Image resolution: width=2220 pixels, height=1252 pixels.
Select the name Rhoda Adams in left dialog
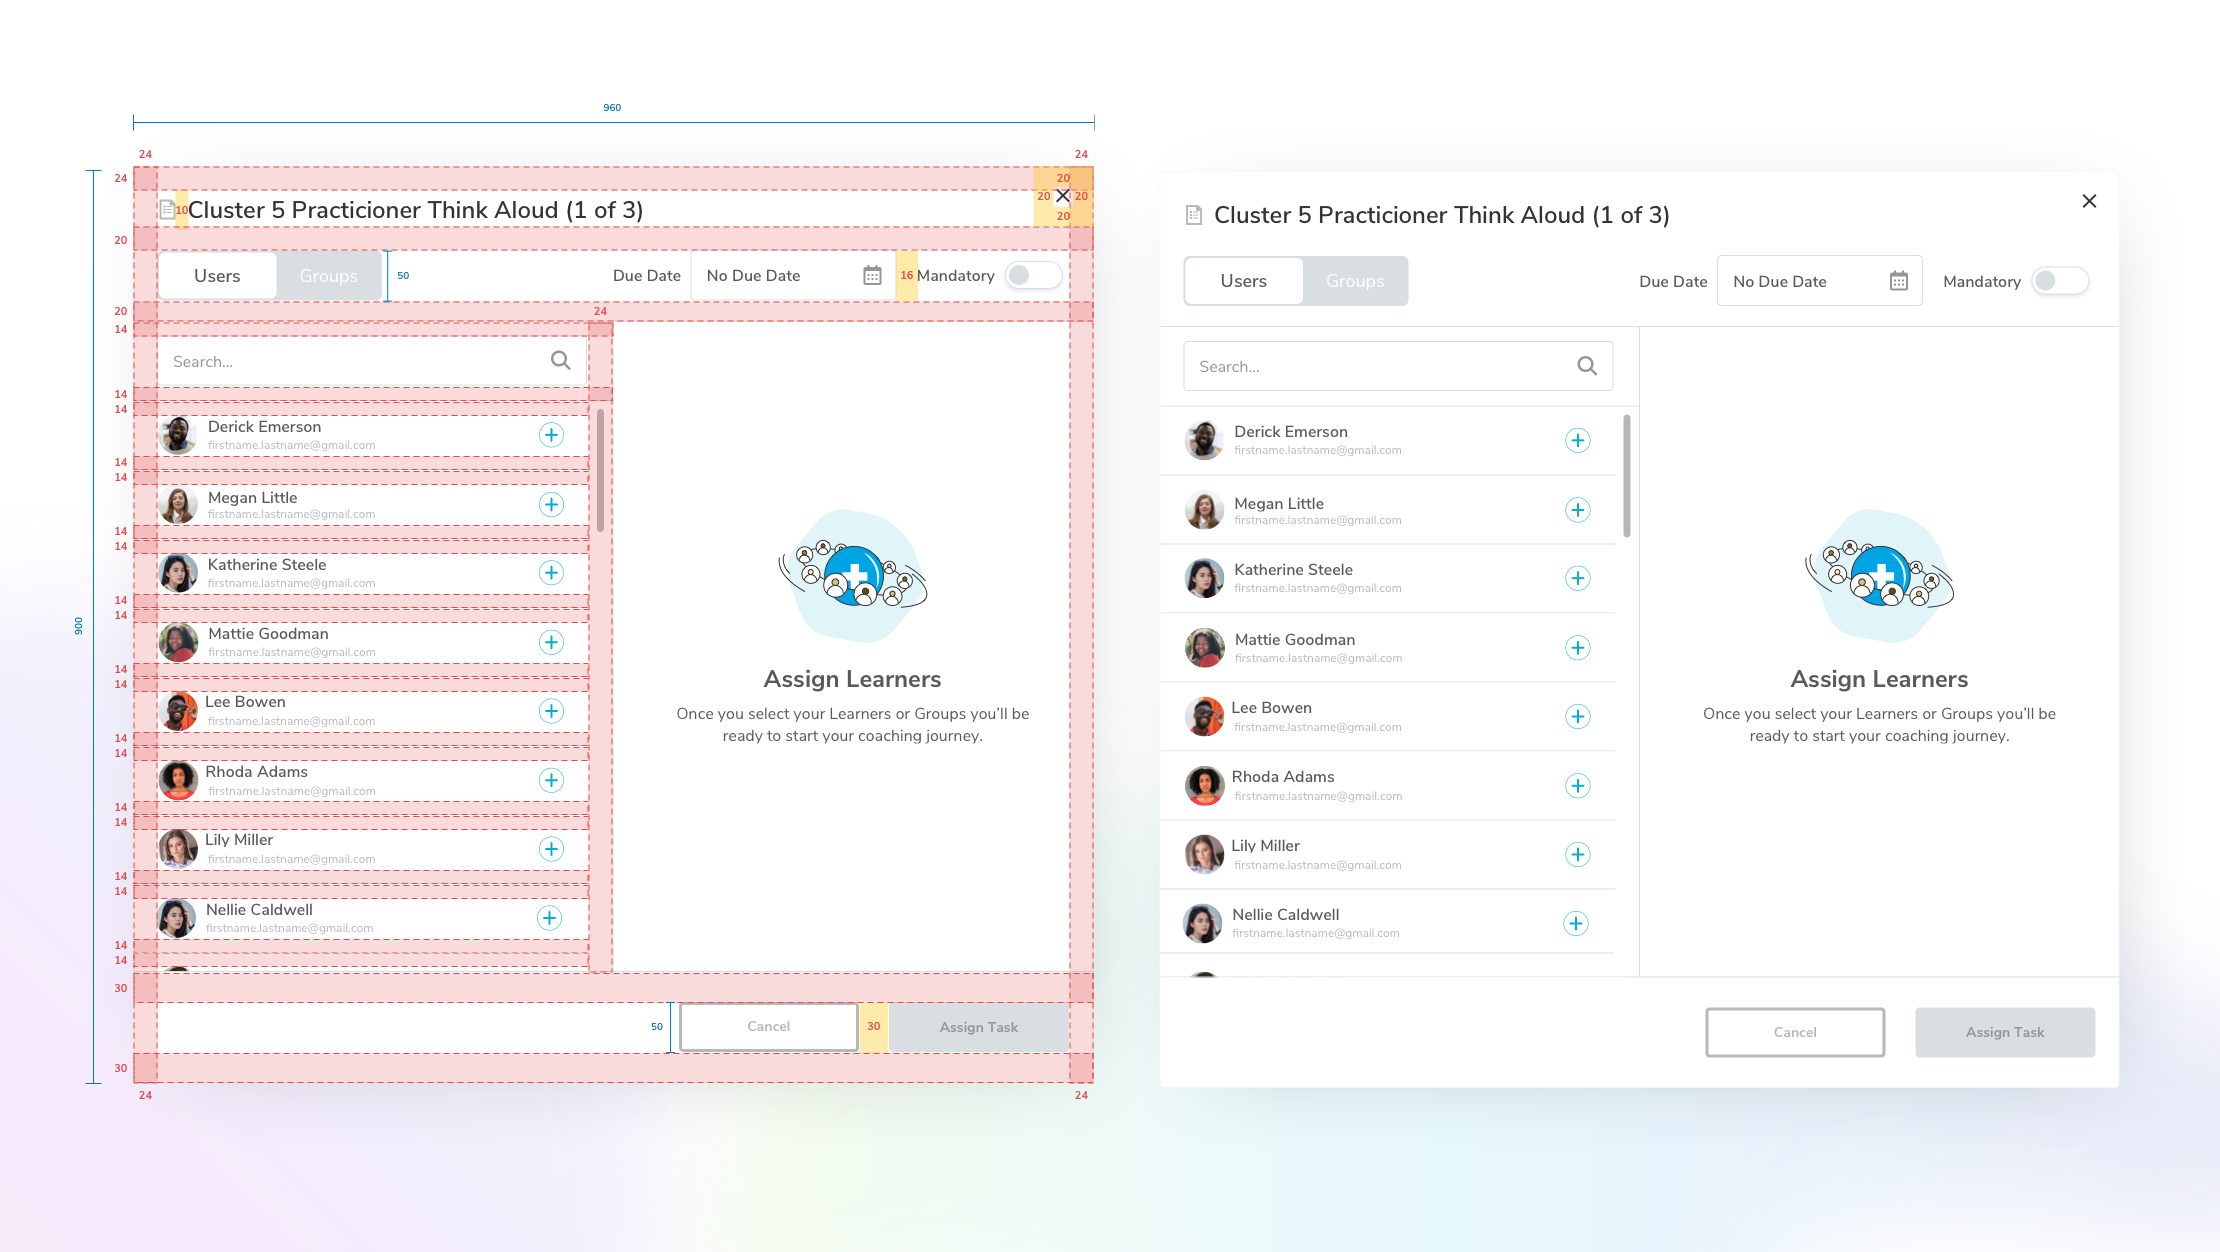pos(257,772)
